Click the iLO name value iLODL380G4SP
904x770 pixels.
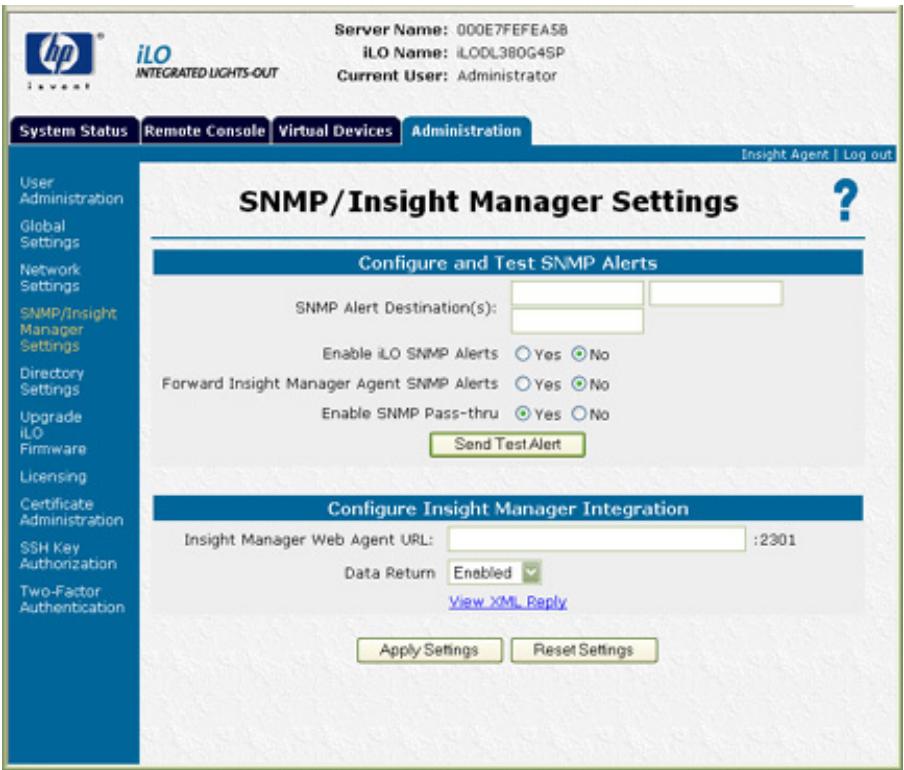(511, 53)
